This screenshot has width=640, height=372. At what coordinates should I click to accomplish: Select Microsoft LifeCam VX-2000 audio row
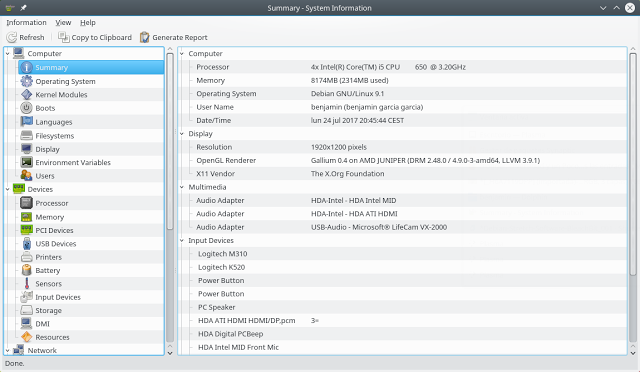coord(402,227)
